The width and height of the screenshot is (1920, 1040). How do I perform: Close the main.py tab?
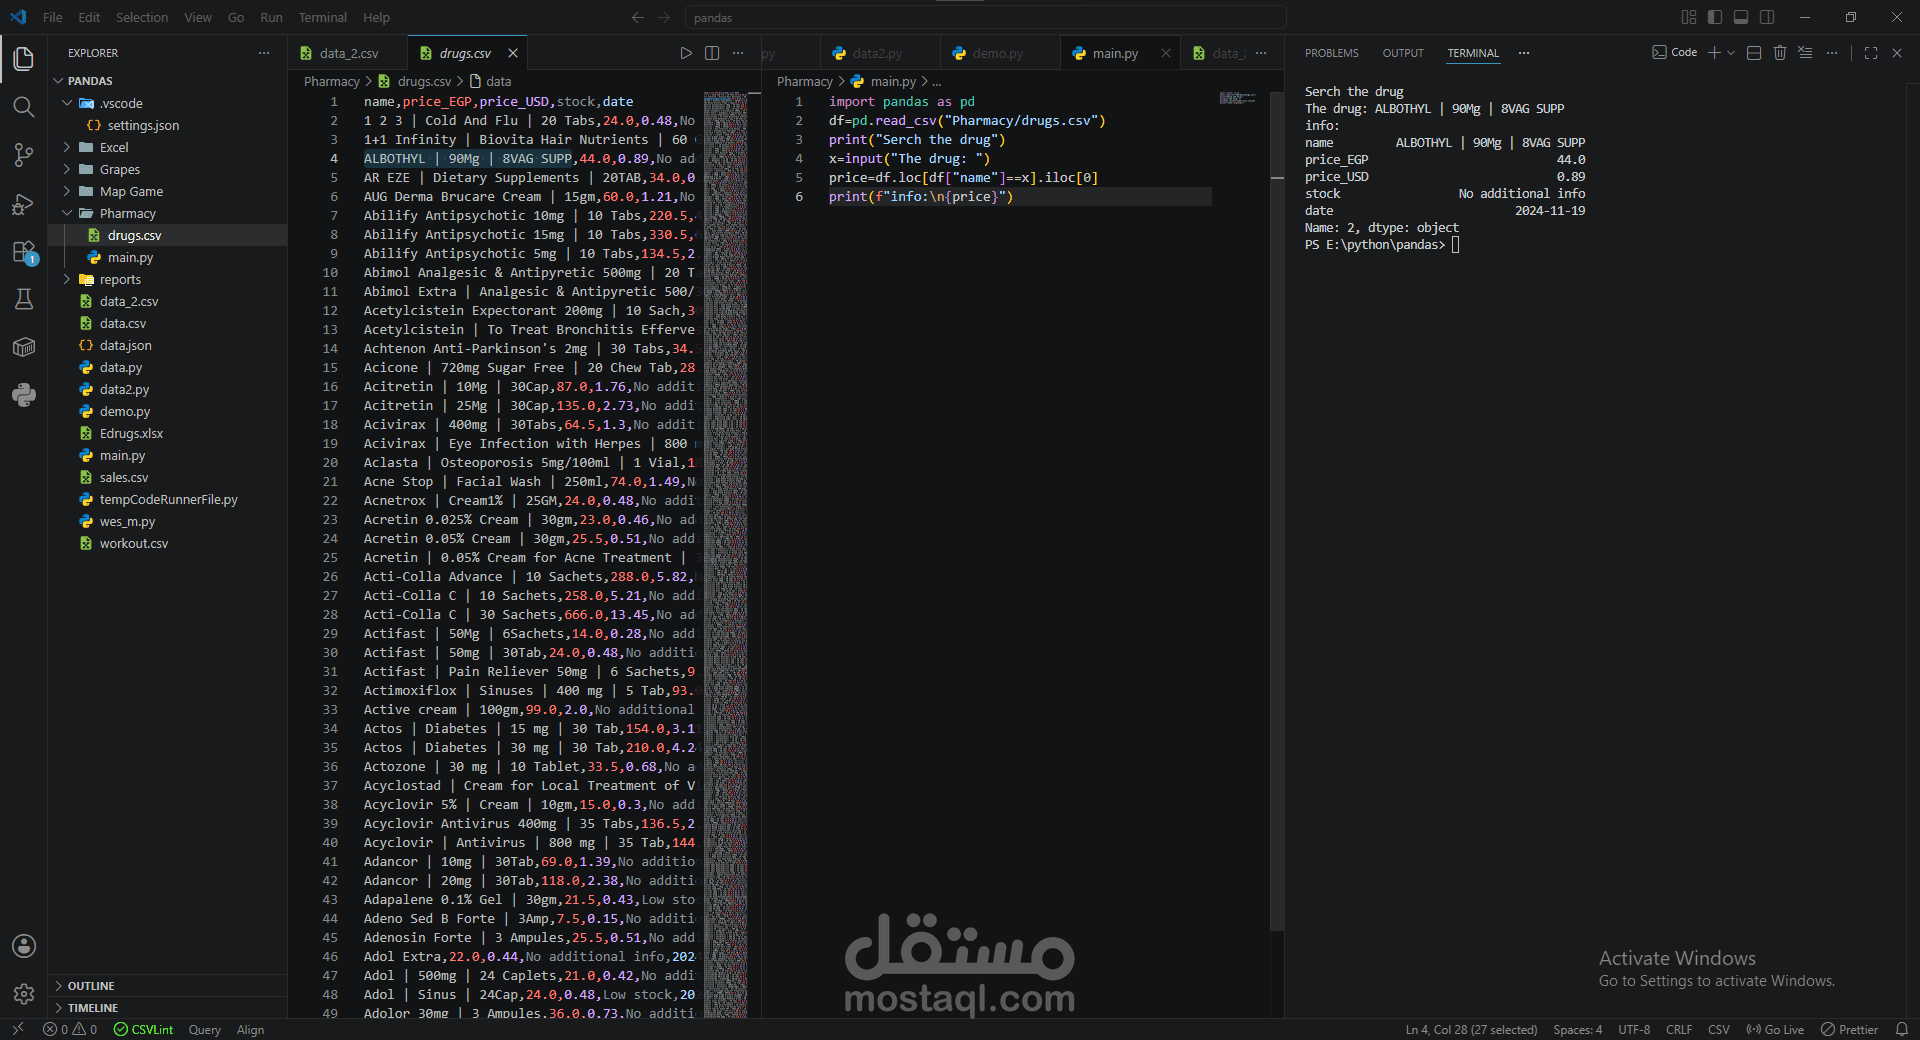coord(1166,53)
